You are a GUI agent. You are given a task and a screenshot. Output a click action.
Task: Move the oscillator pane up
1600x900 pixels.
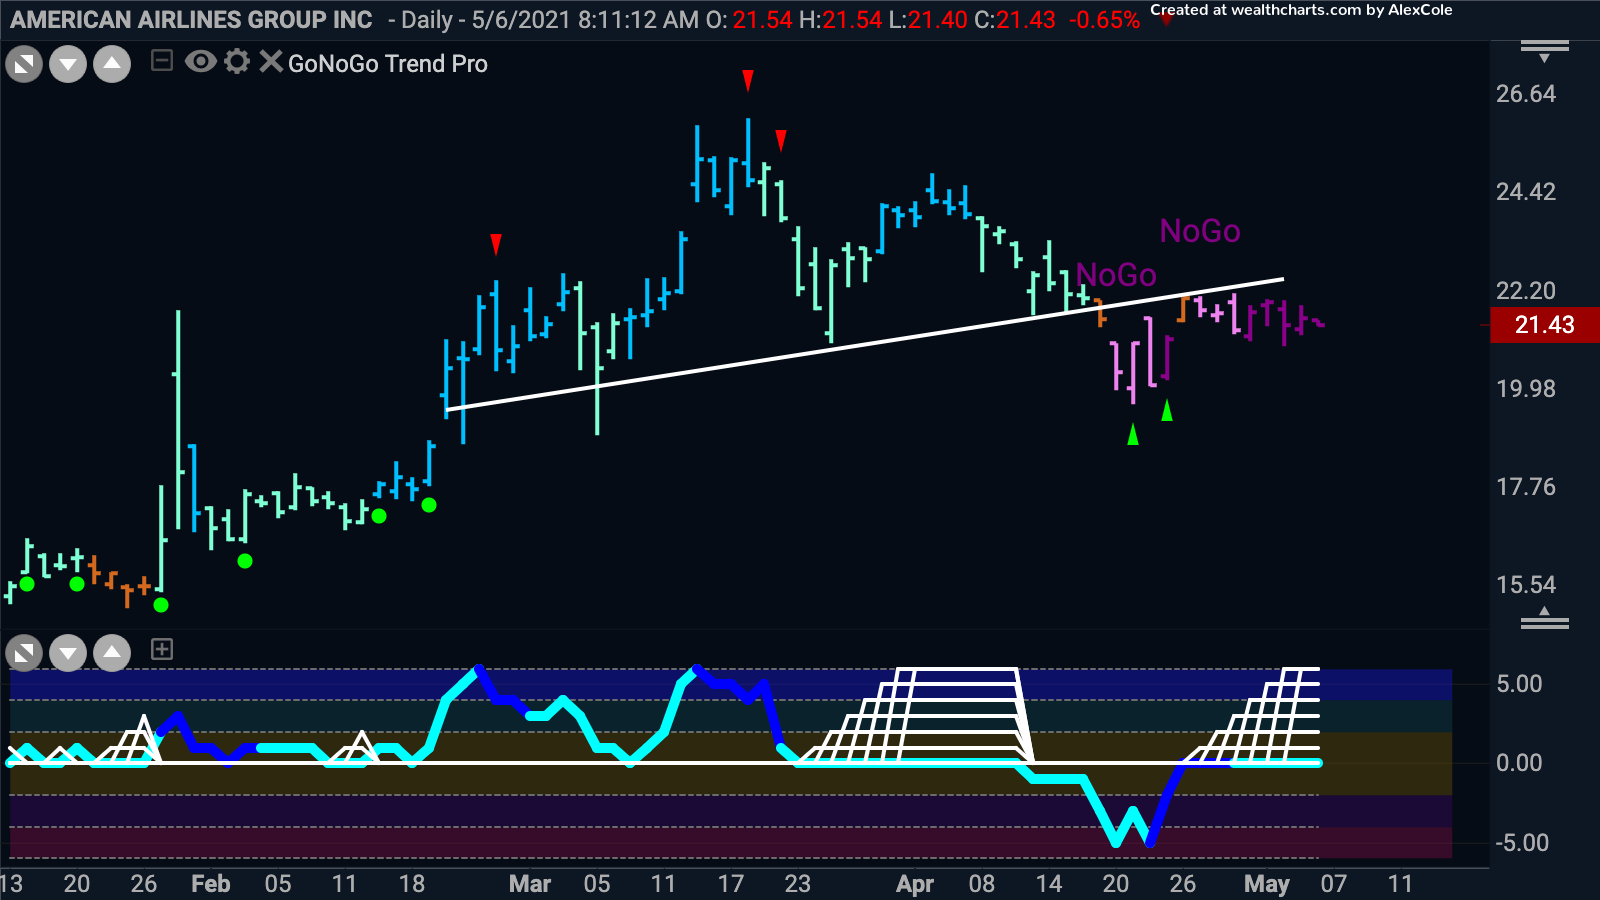112,654
